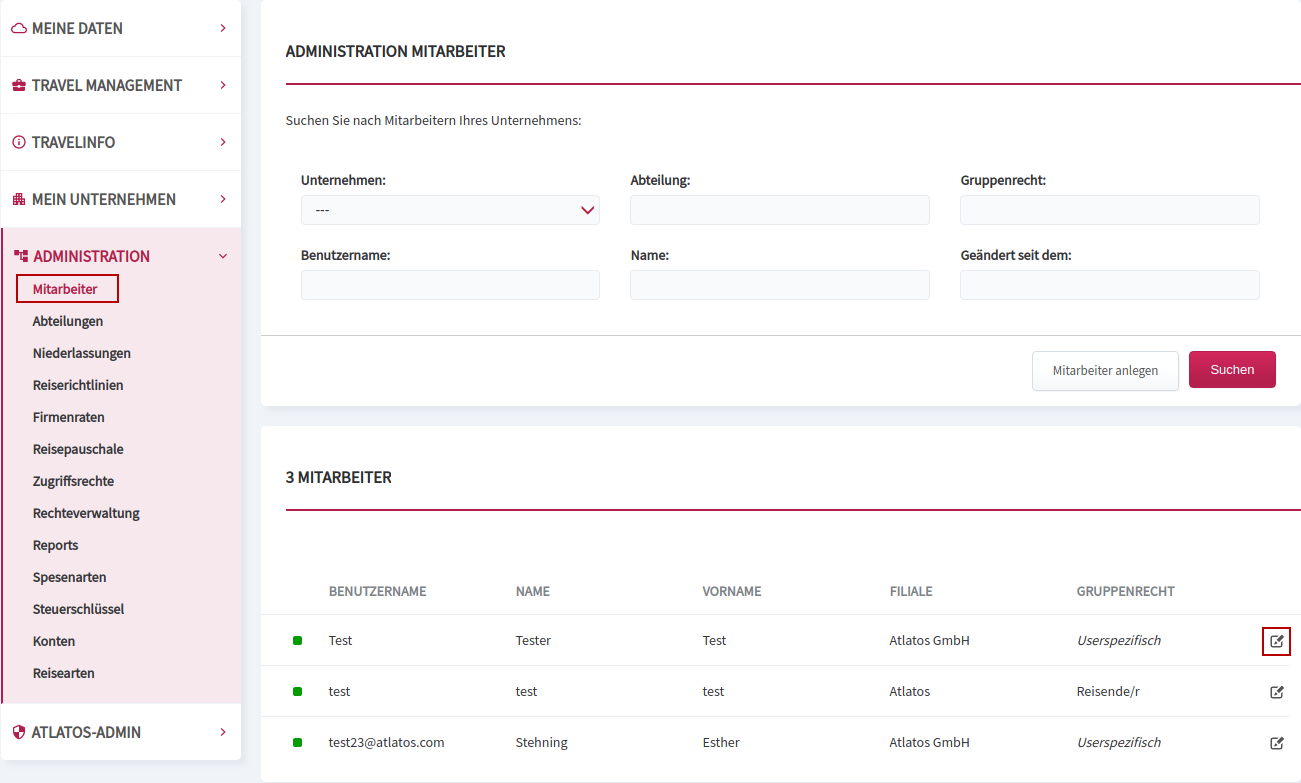Click the info icon beside Travelinfo
The image size is (1301, 783).
[19, 143]
